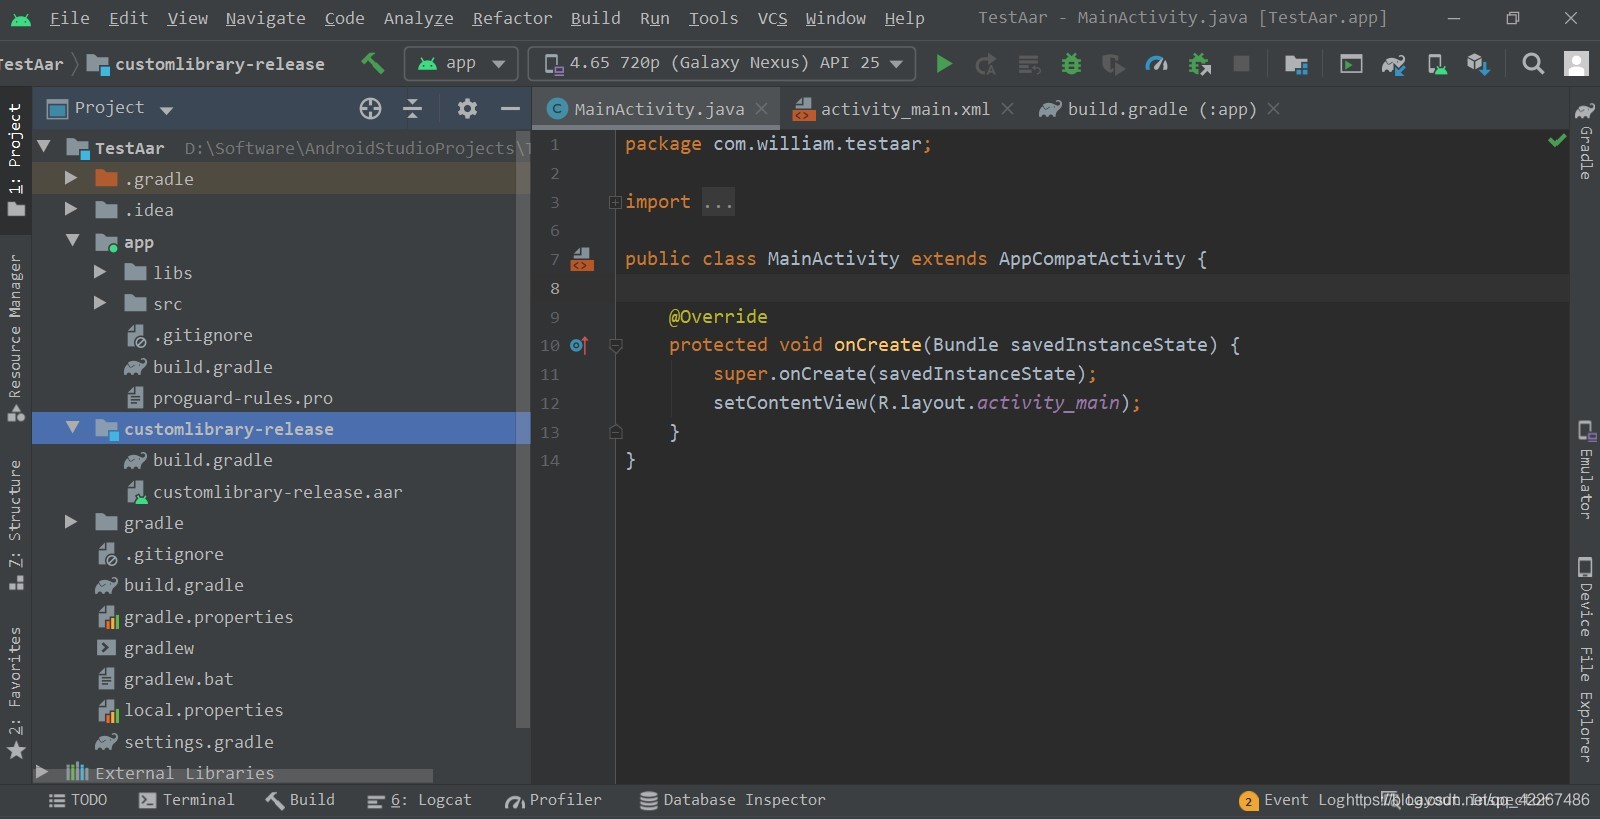Click the Make Project hammer icon
Image resolution: width=1600 pixels, height=819 pixels.
pyautogui.click(x=372, y=63)
